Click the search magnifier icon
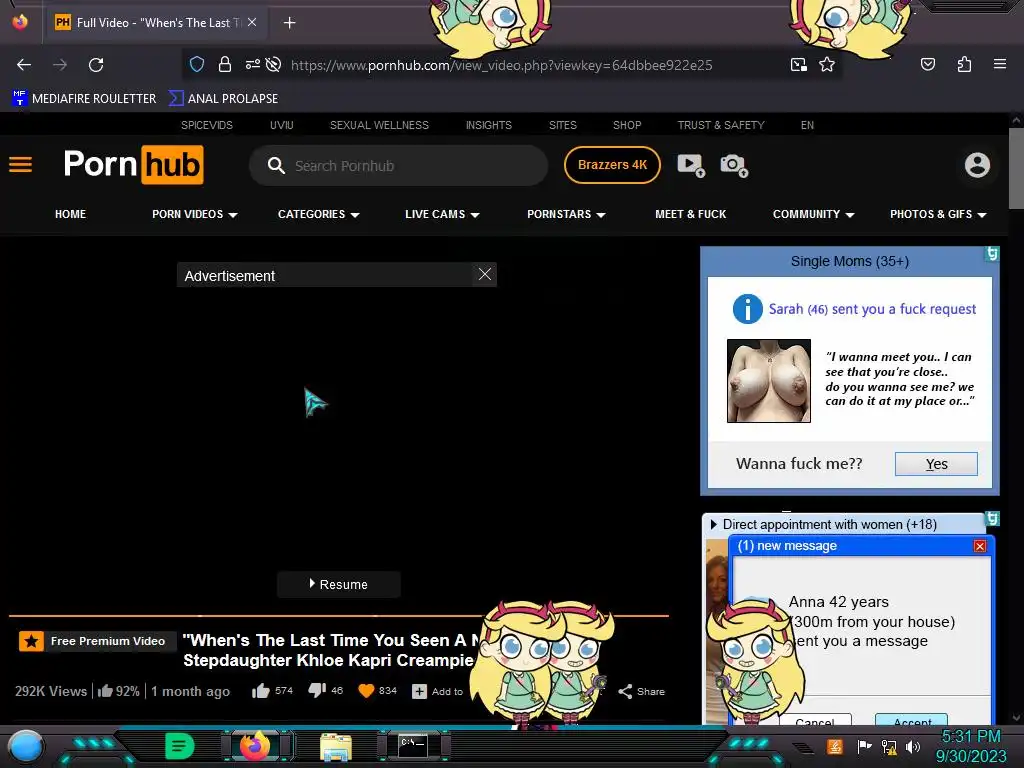Screen dimensions: 1024x768 pyautogui.click(x=276, y=165)
